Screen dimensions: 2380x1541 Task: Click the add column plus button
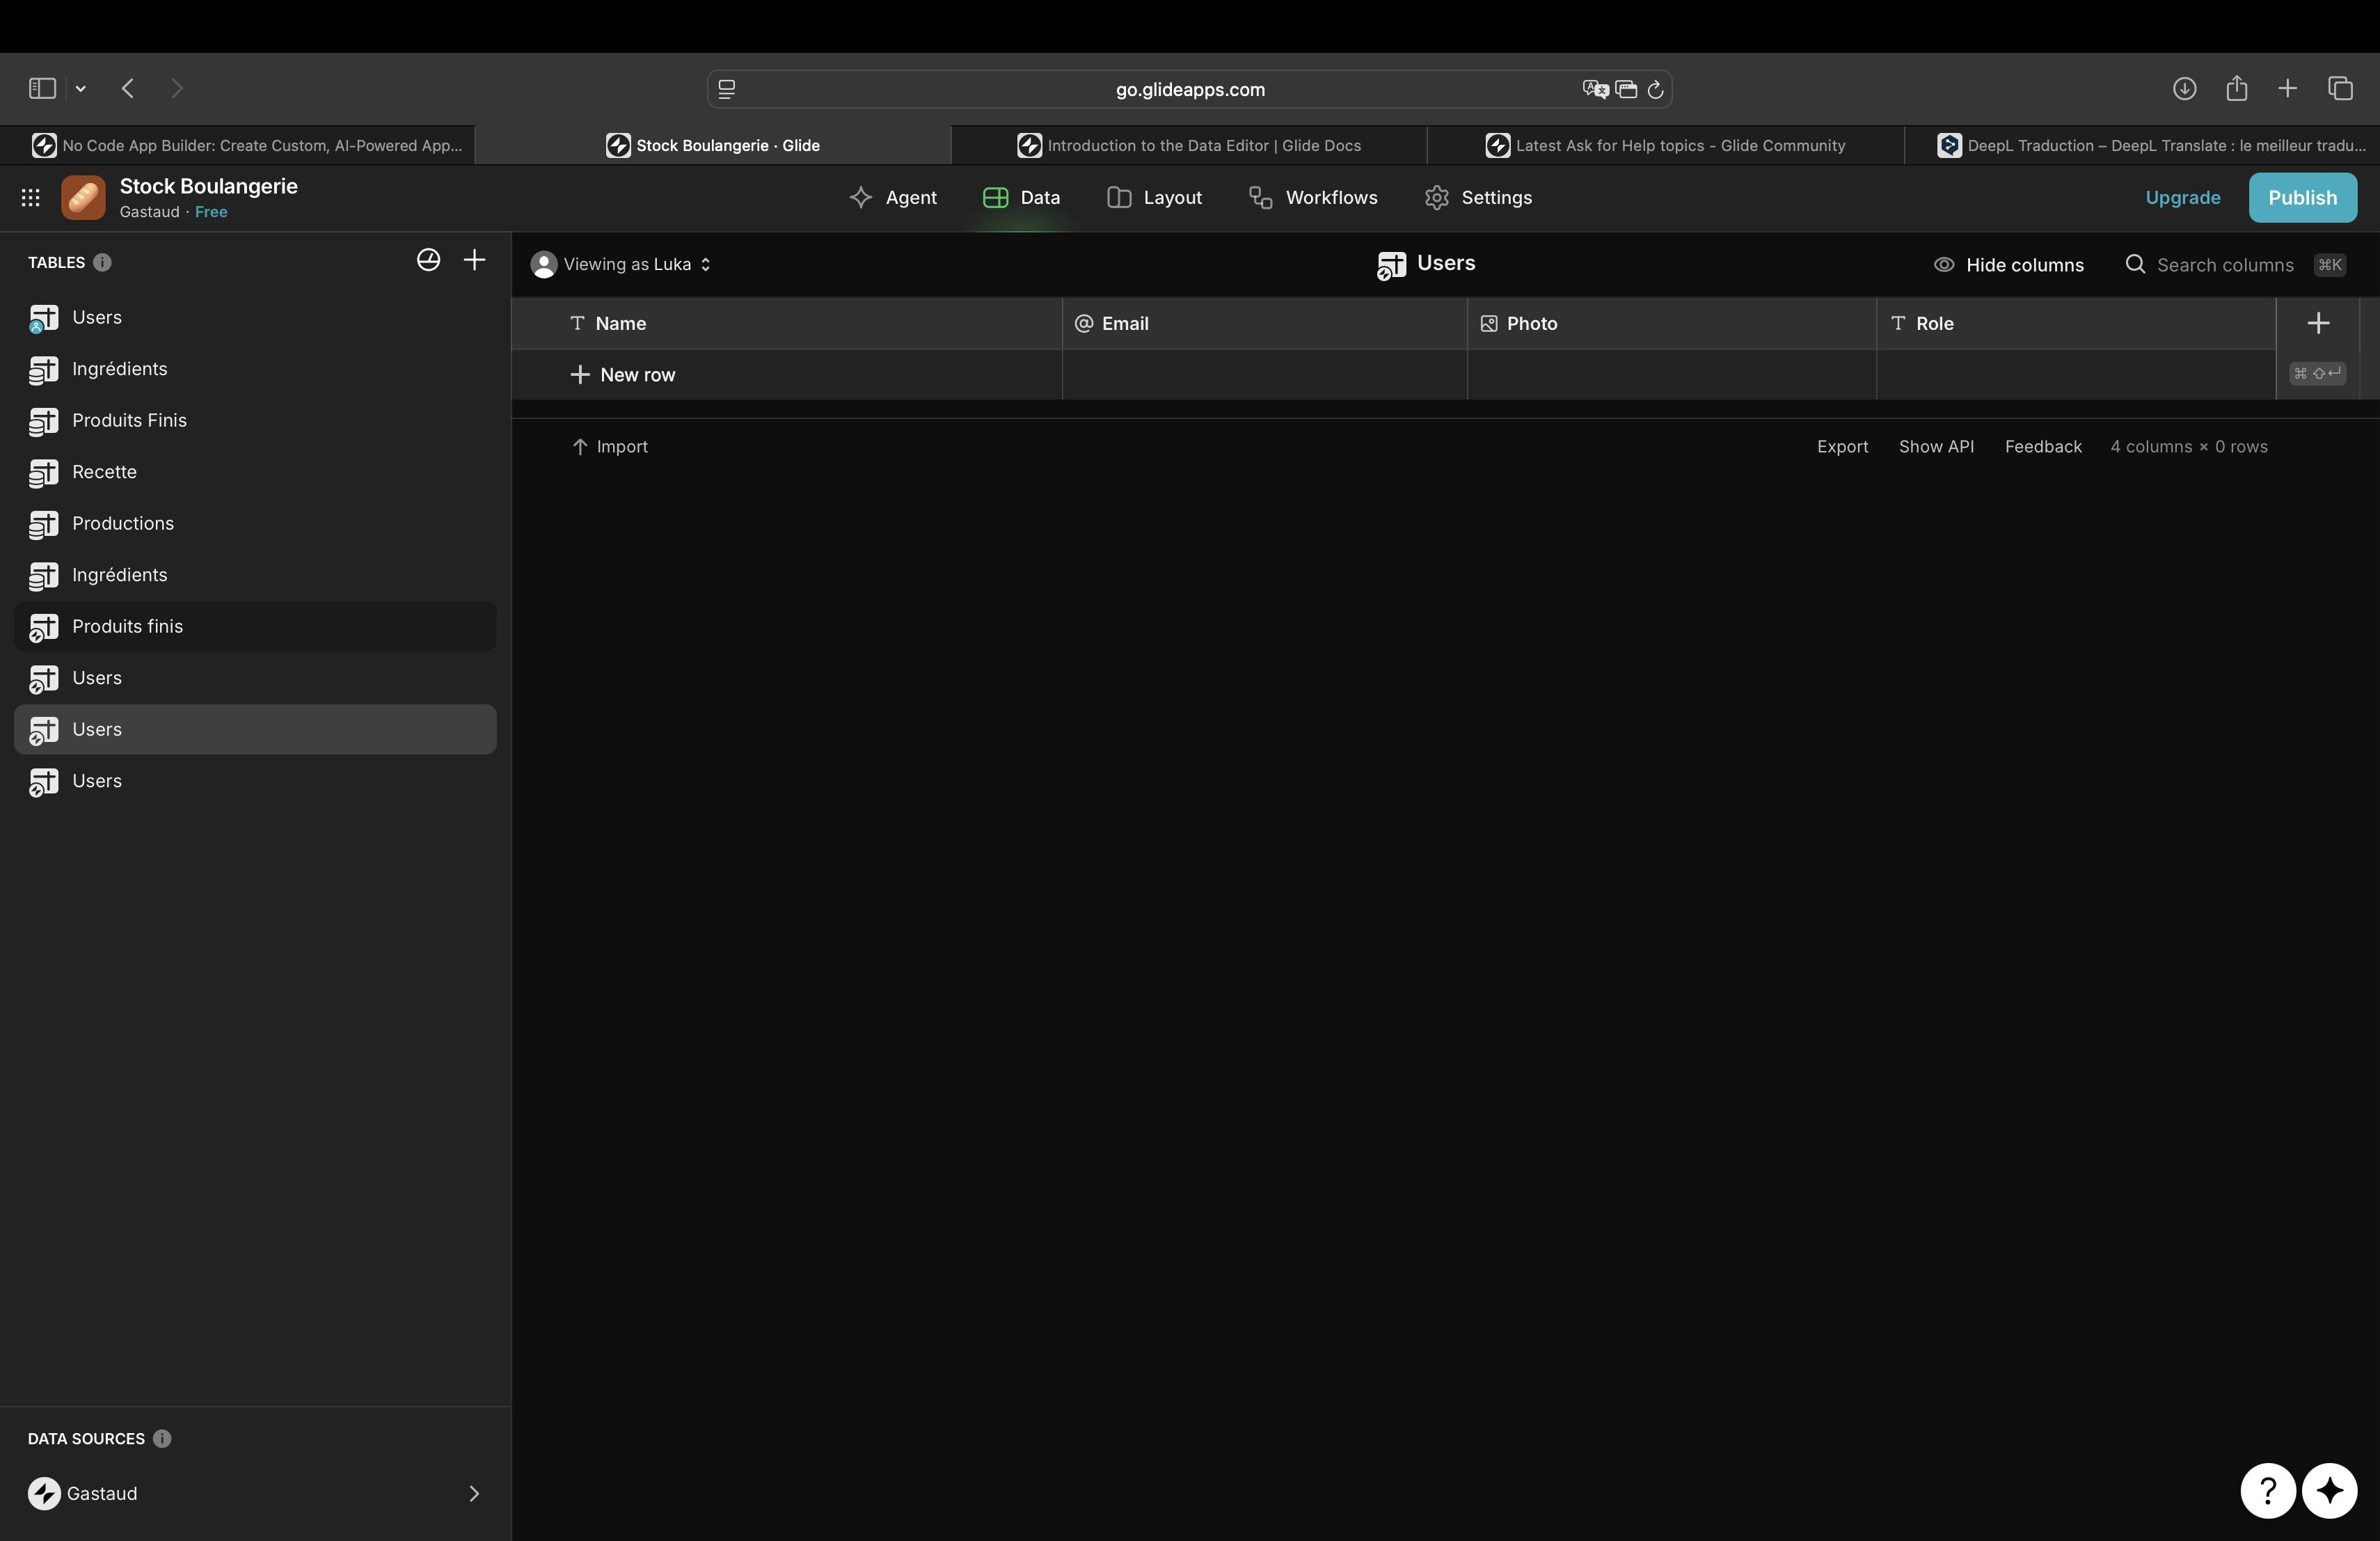[x=2317, y=323]
